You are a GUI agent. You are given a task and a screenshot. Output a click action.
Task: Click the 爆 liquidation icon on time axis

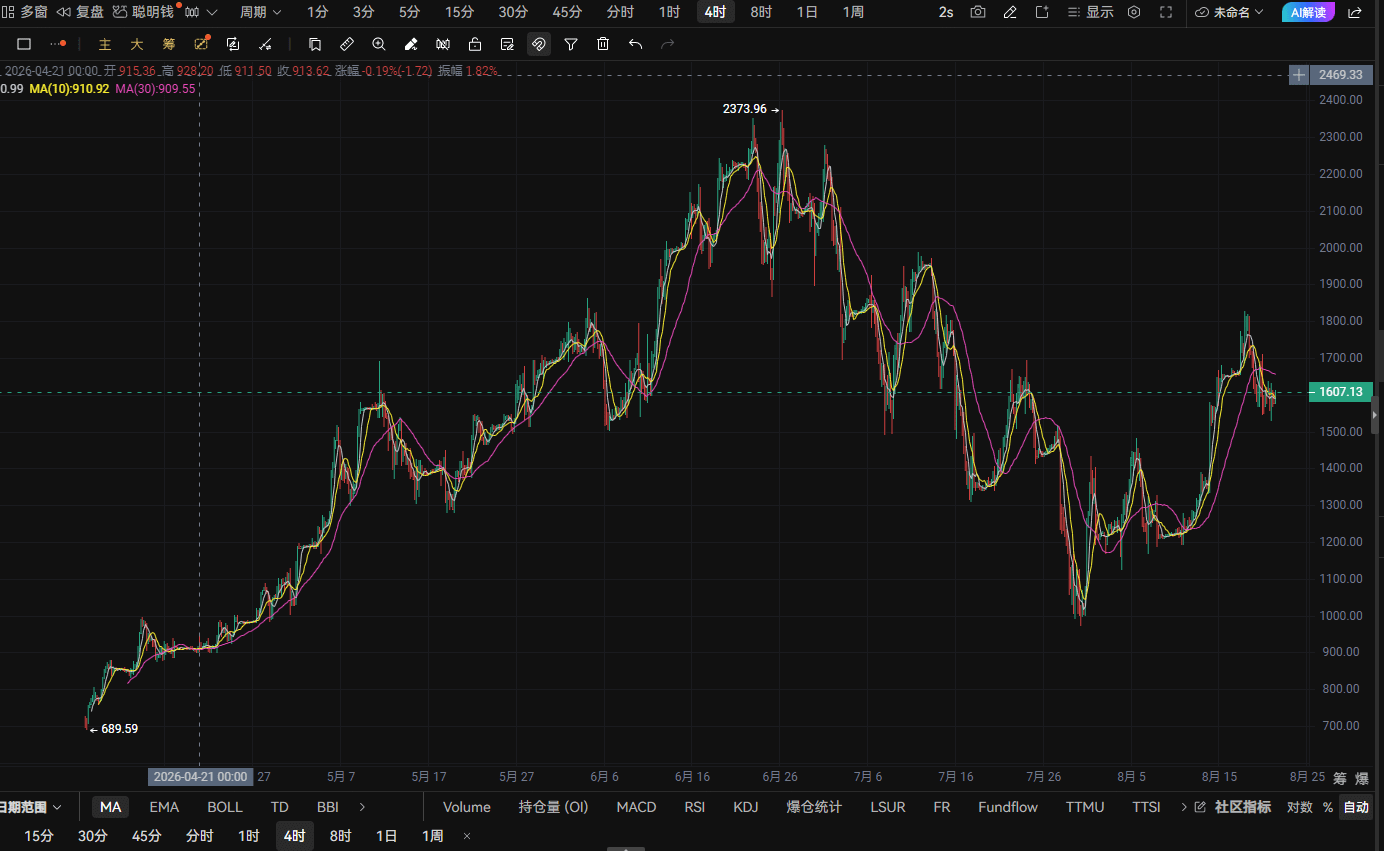pyautogui.click(x=1361, y=778)
